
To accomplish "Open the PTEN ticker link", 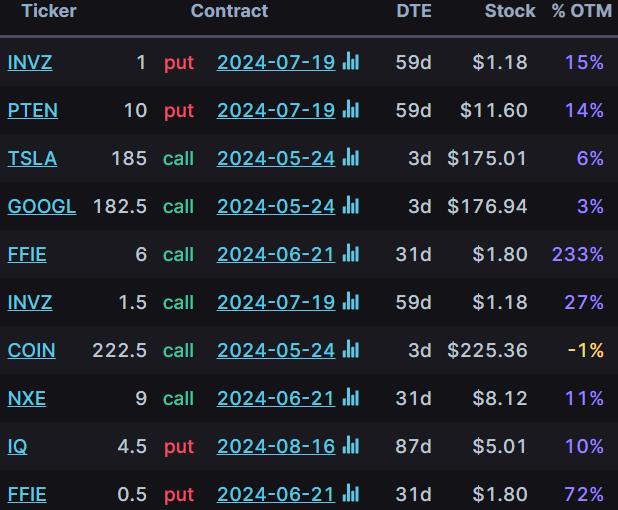I will [x=33, y=110].
